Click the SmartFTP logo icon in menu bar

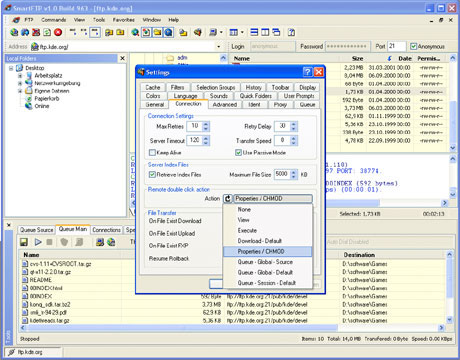tap(16, 20)
